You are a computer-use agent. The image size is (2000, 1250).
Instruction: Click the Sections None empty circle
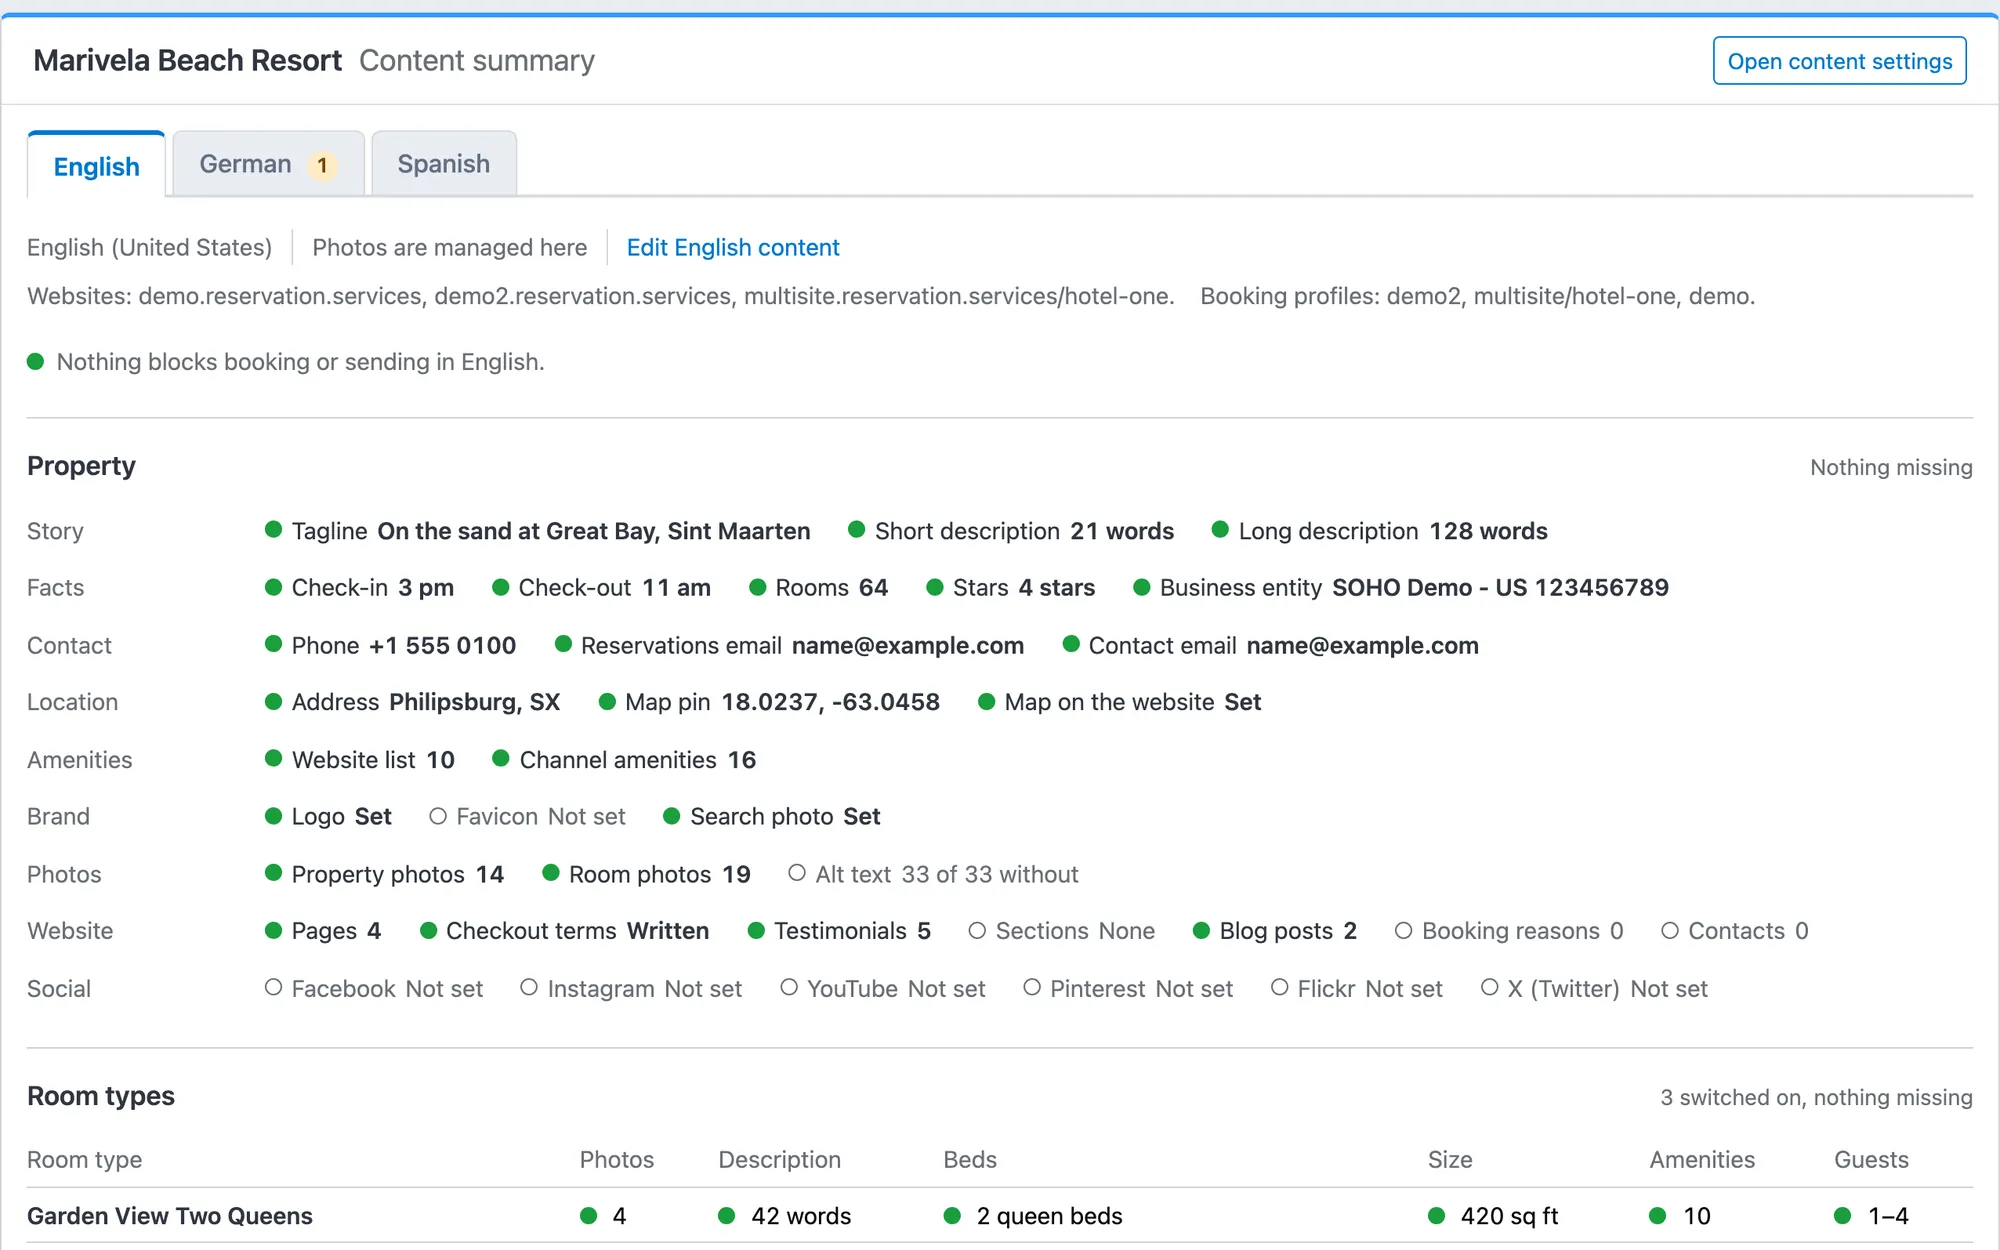point(977,931)
